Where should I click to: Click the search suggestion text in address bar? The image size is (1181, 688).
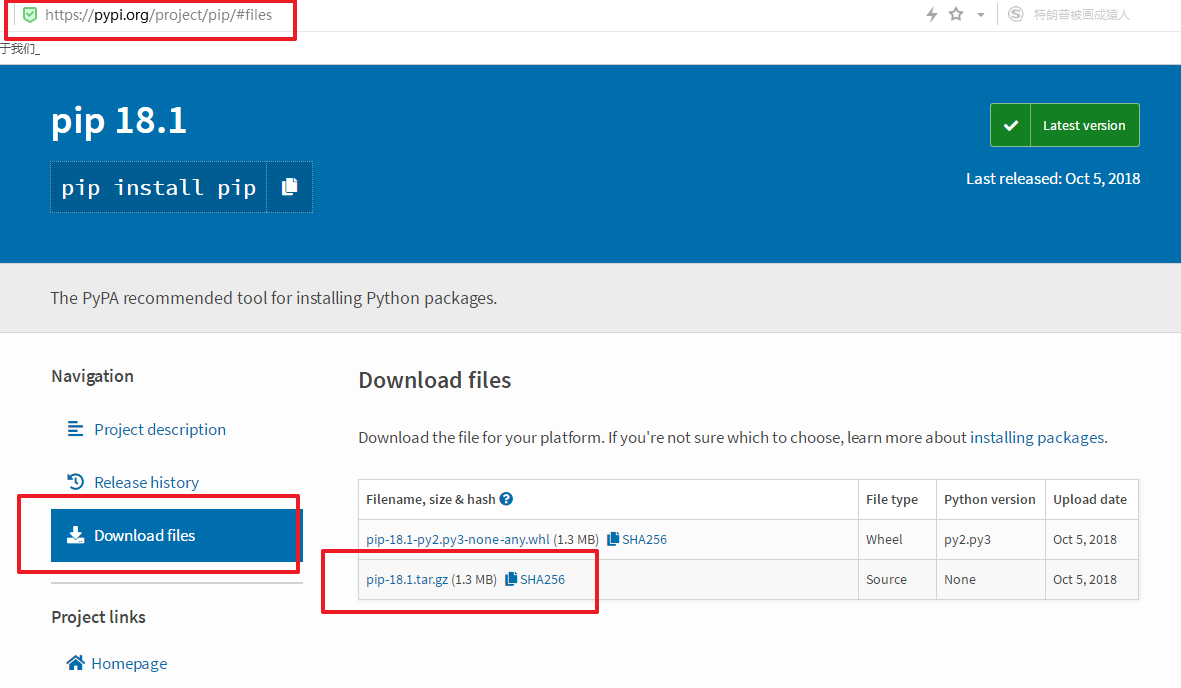[x=1082, y=14]
